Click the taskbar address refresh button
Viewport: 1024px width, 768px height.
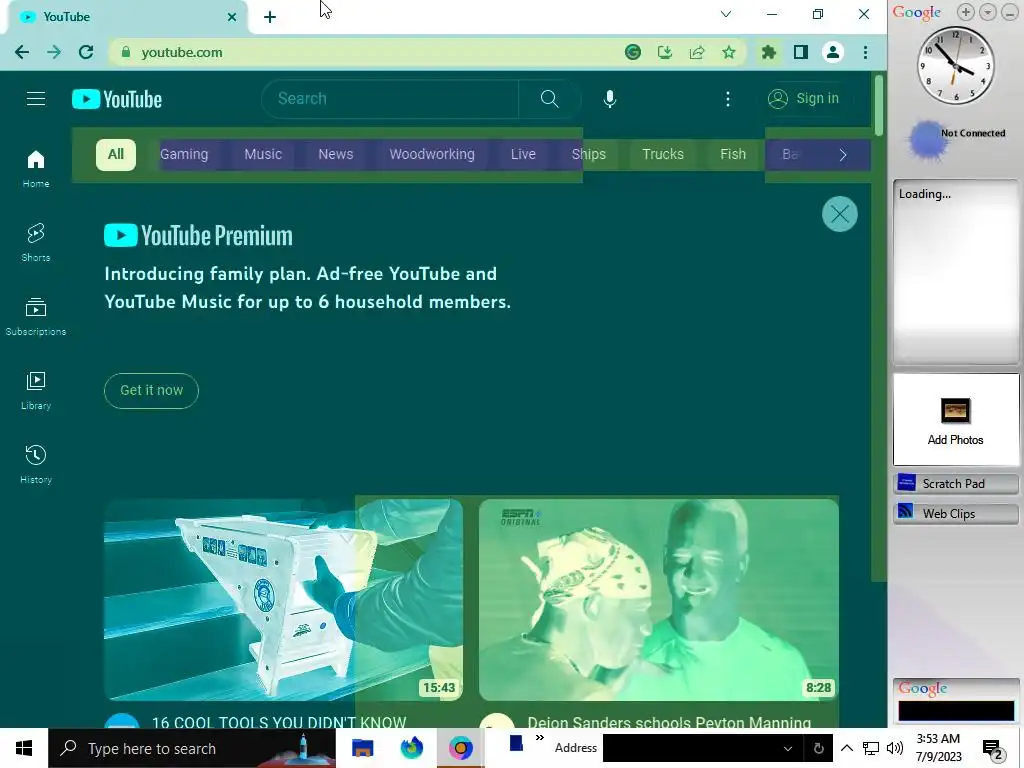[x=818, y=748]
